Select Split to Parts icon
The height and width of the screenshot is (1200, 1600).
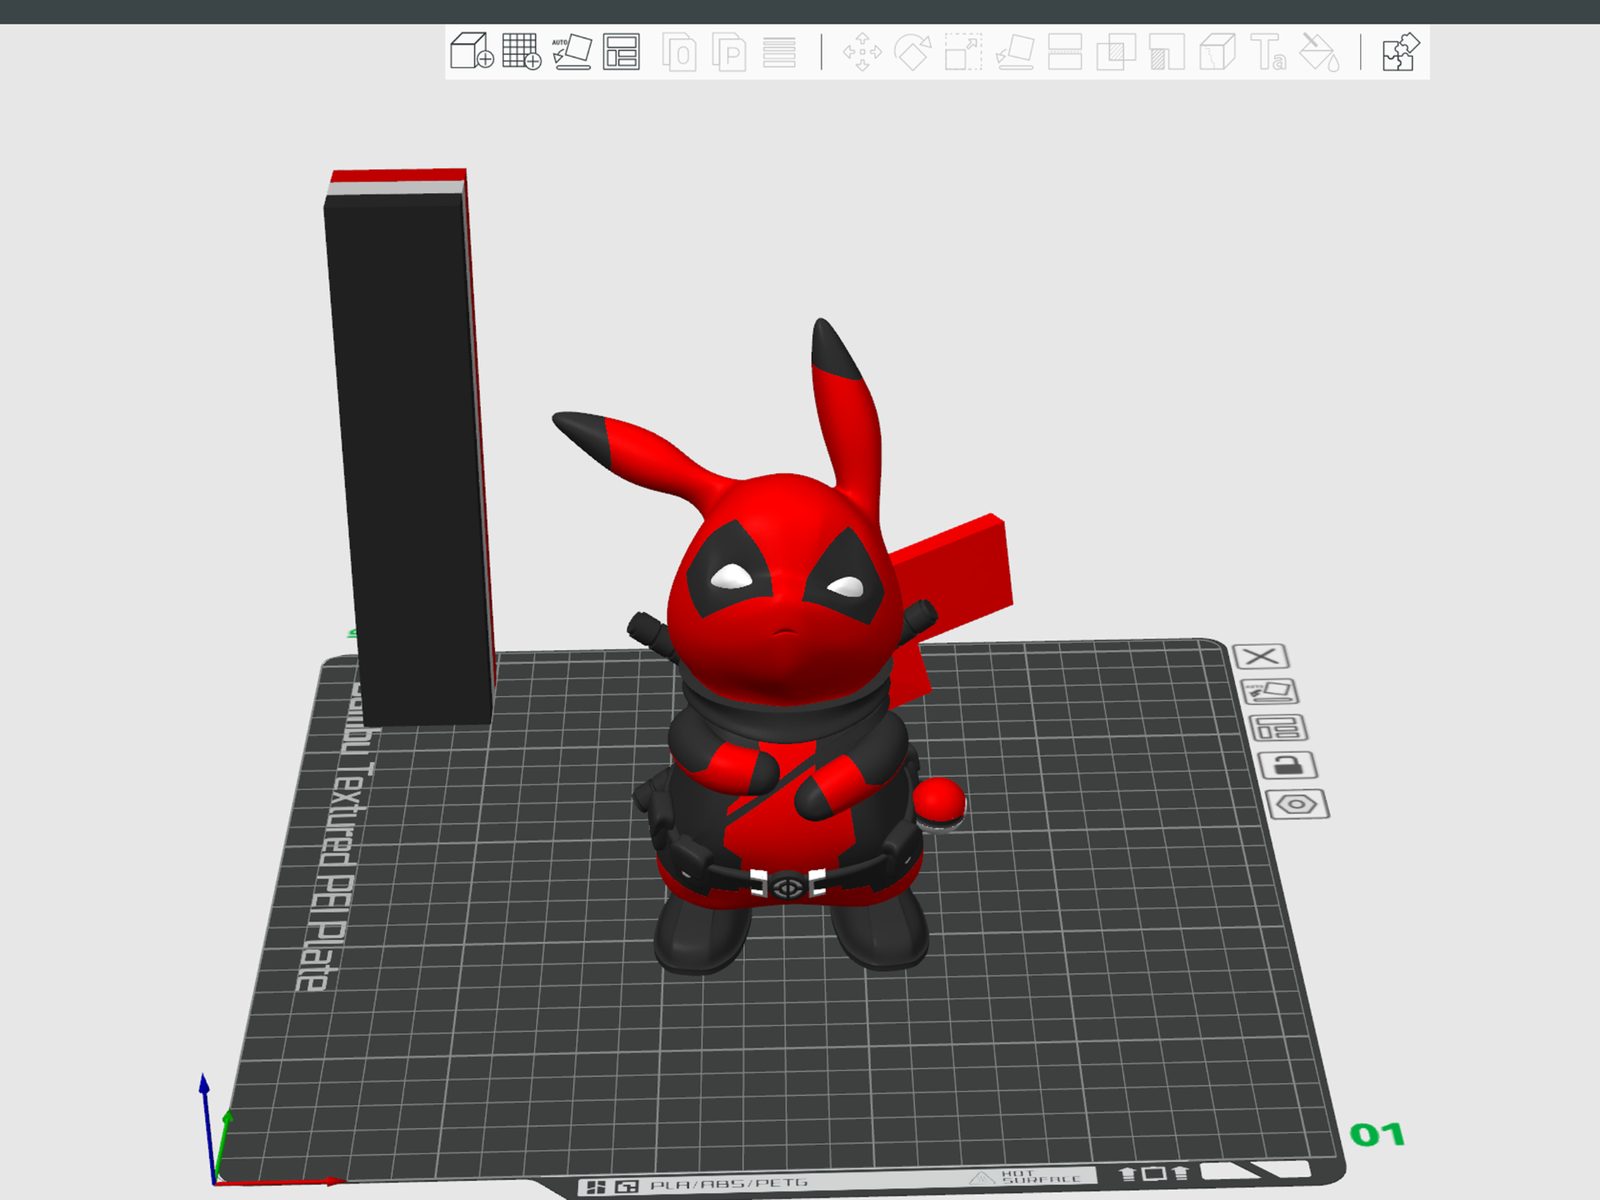[x=729, y=51]
